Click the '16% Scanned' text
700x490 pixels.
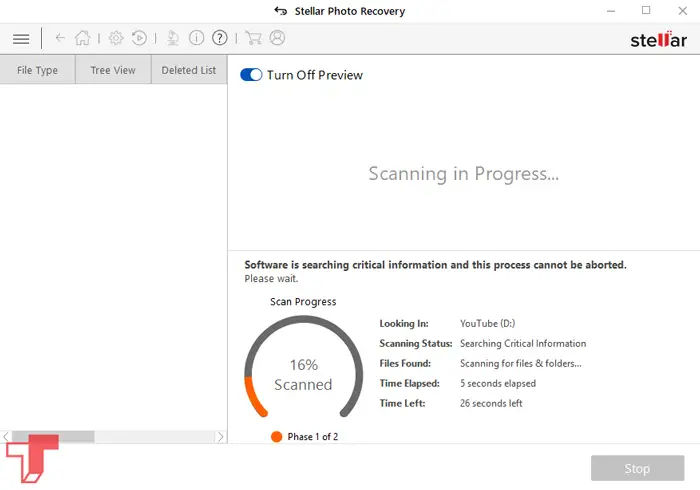pyautogui.click(x=304, y=374)
